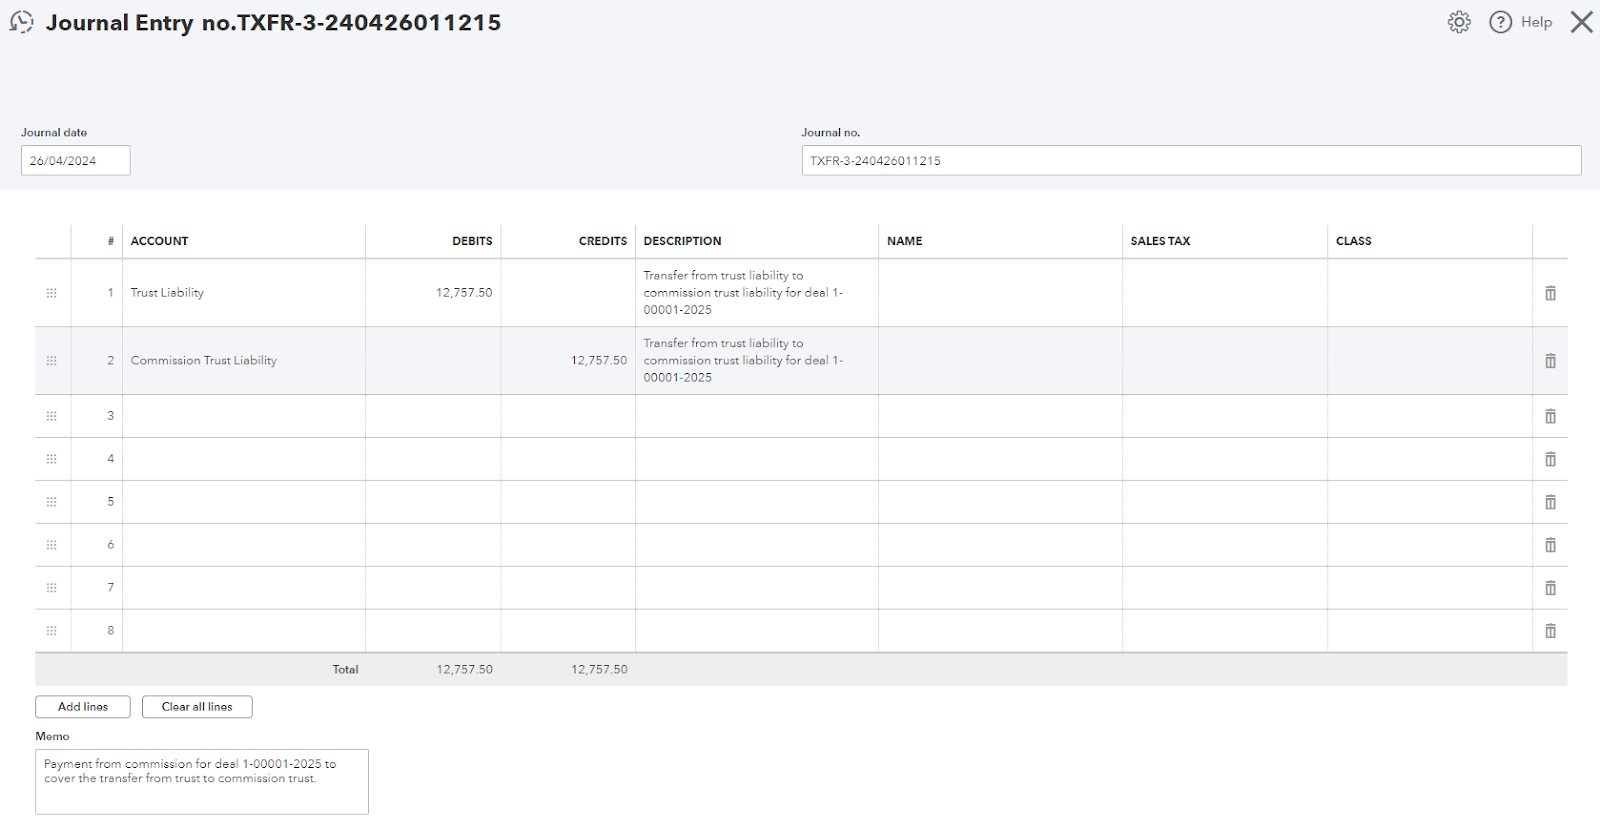Delete empty line 5 via trash icon
The width and height of the screenshot is (1600, 829).
click(1550, 502)
